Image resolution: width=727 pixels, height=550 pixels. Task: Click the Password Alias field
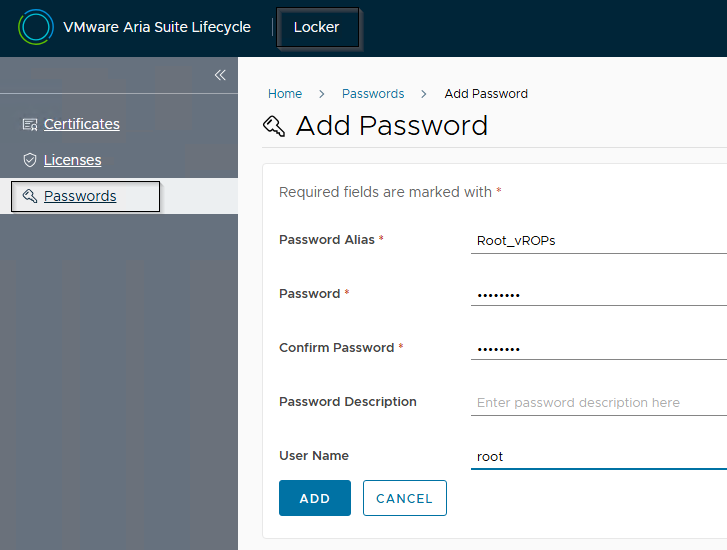point(599,241)
